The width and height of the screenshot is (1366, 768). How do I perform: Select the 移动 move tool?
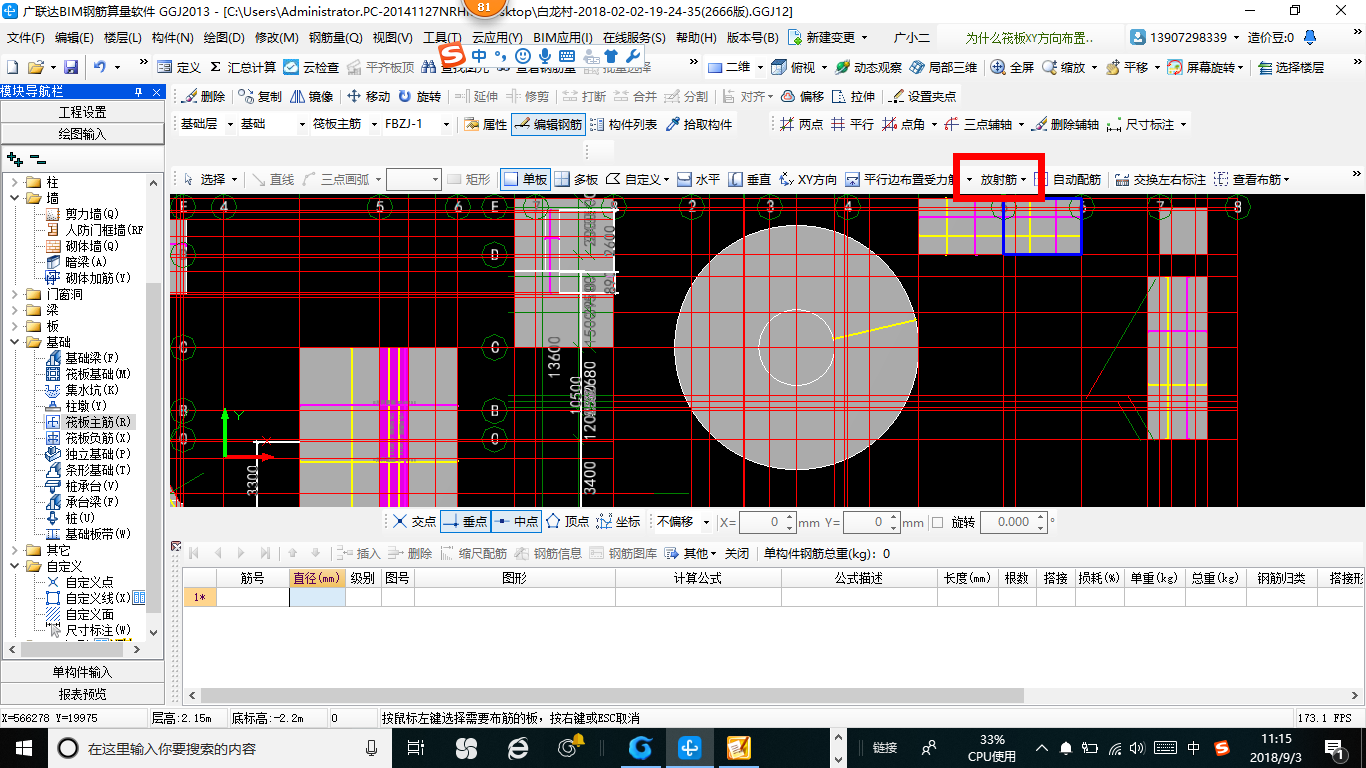coord(369,97)
